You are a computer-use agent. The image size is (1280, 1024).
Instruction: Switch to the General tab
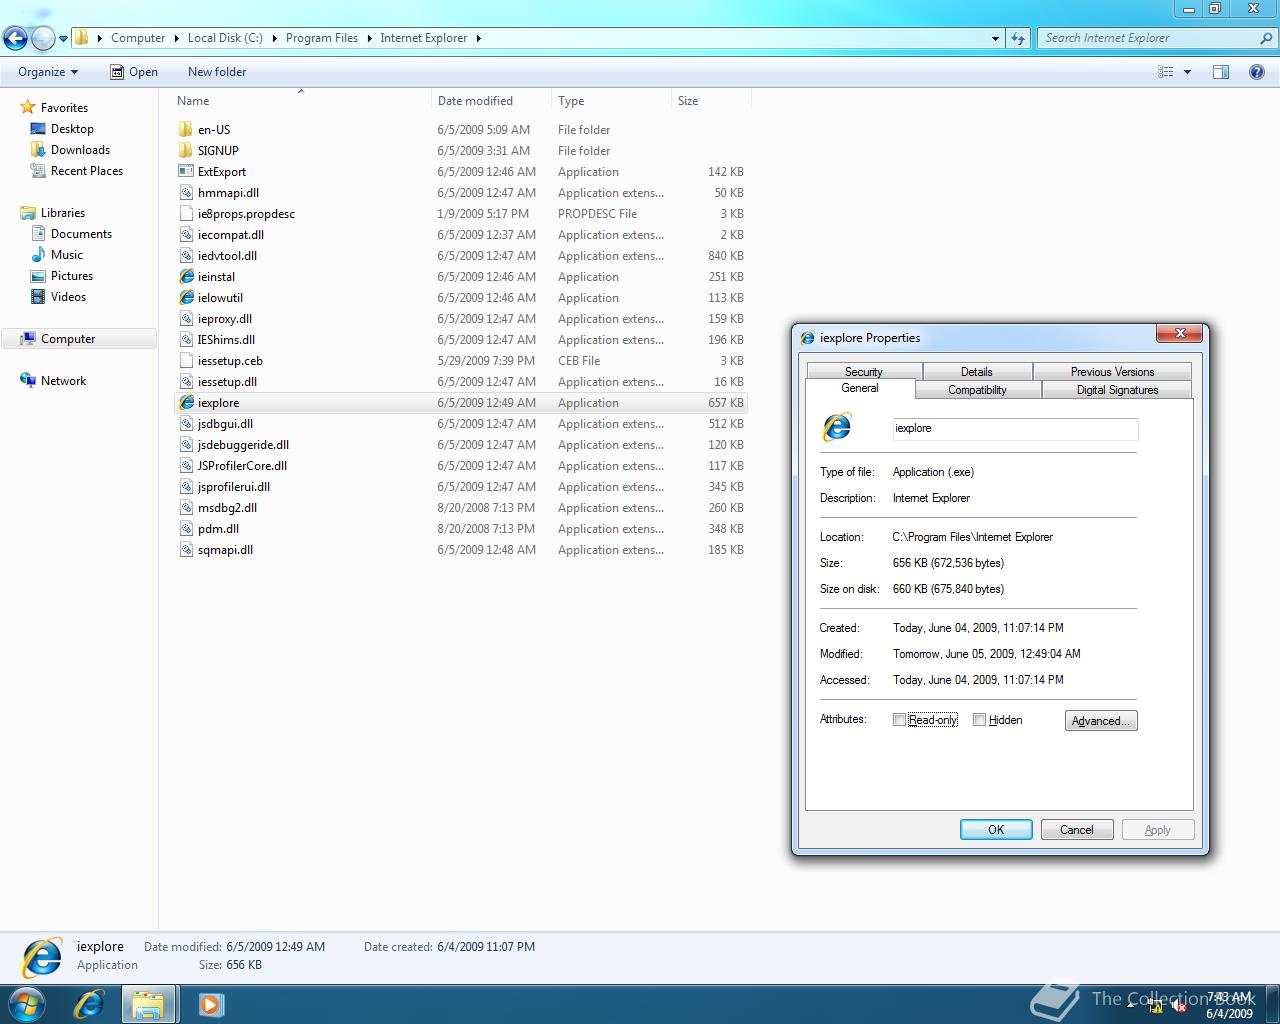(860, 389)
